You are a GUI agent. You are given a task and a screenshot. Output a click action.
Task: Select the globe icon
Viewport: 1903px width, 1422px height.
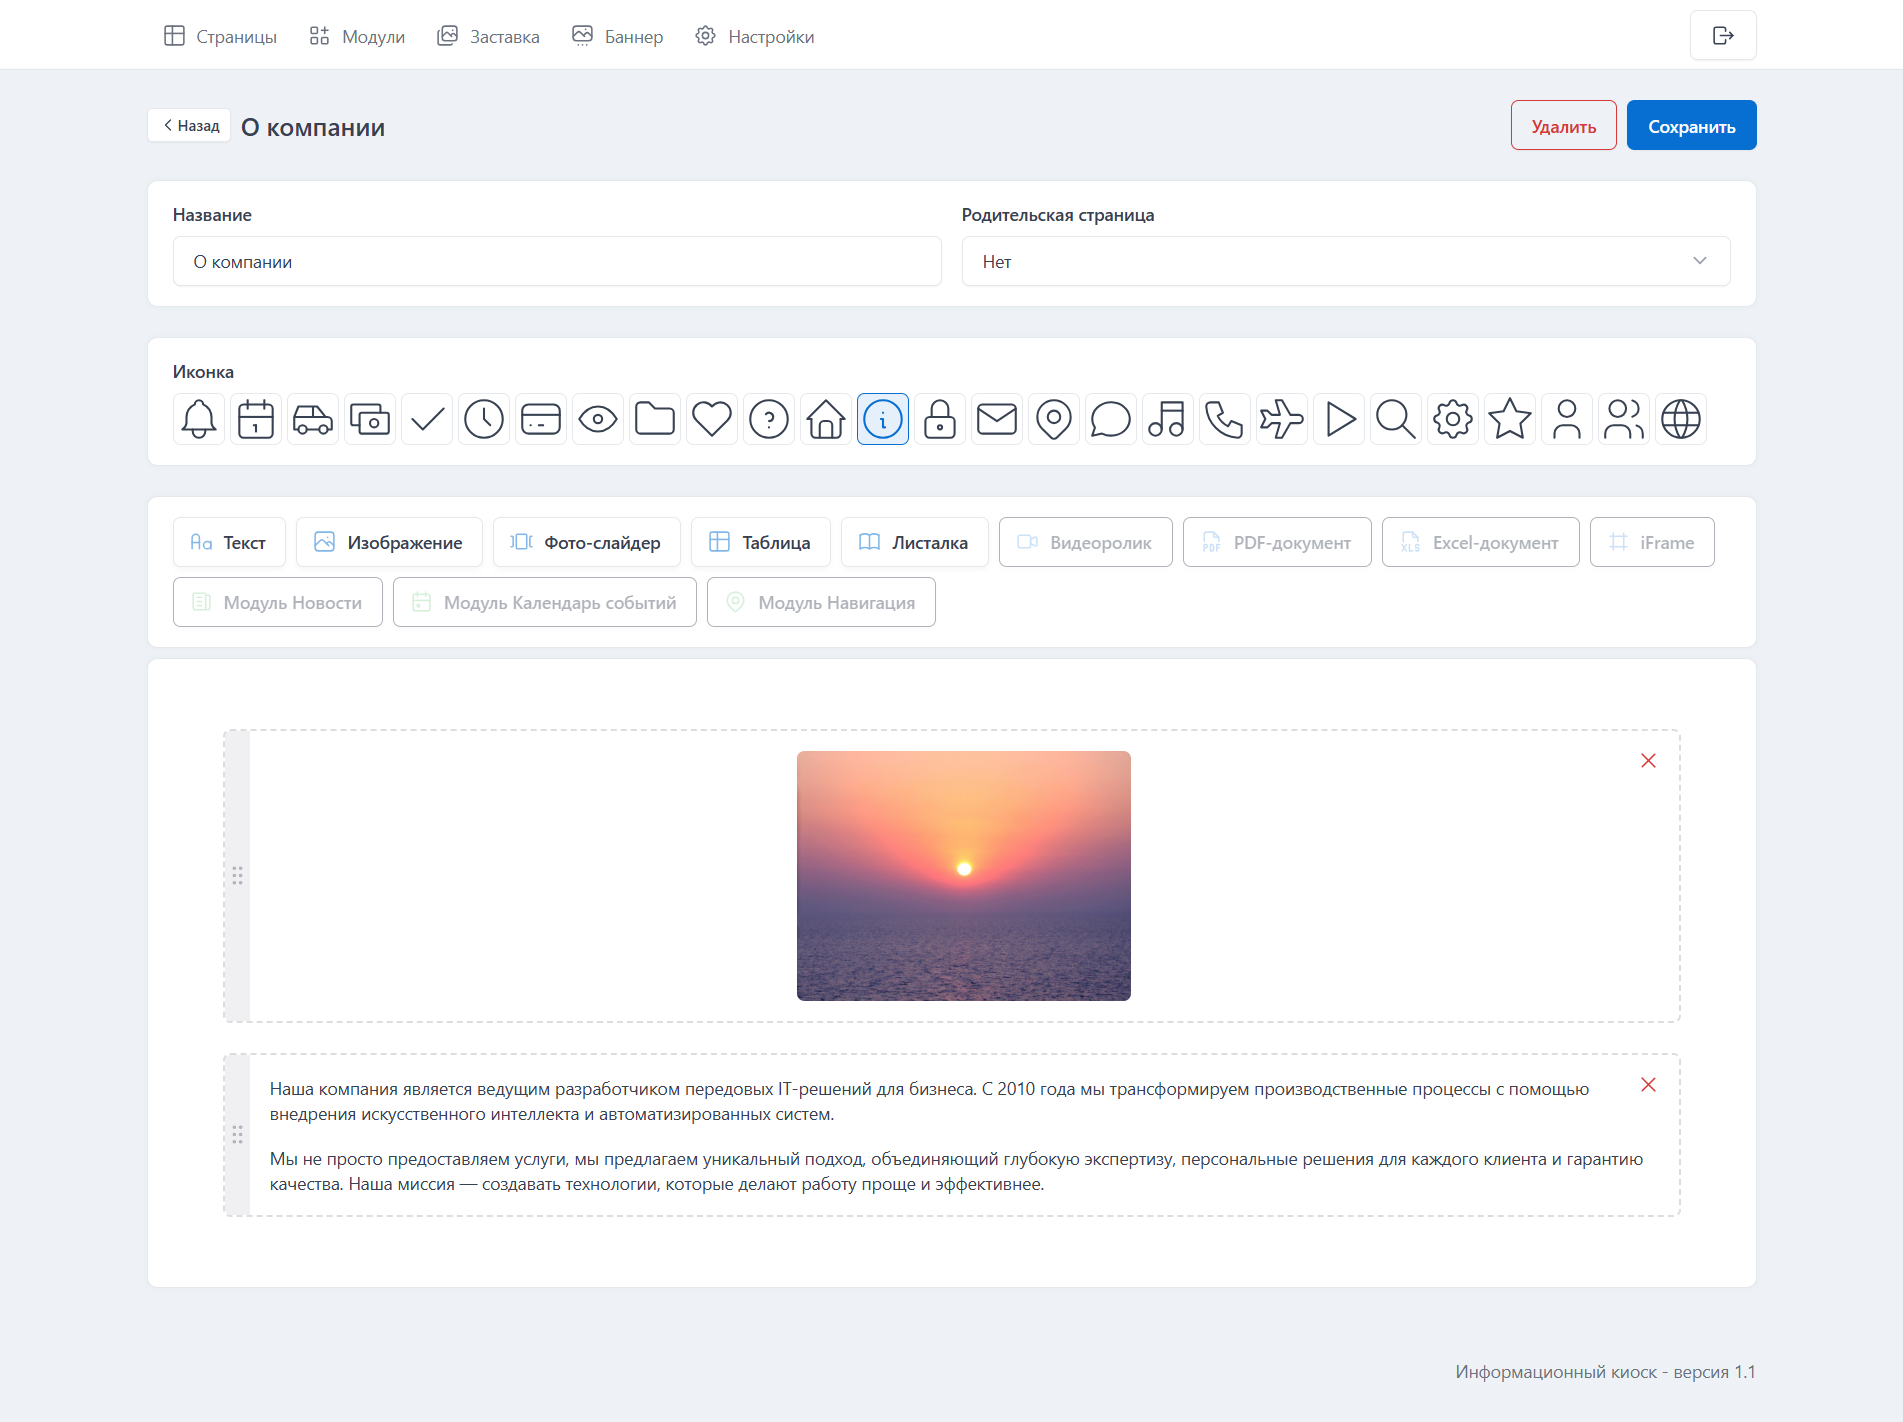1680,419
